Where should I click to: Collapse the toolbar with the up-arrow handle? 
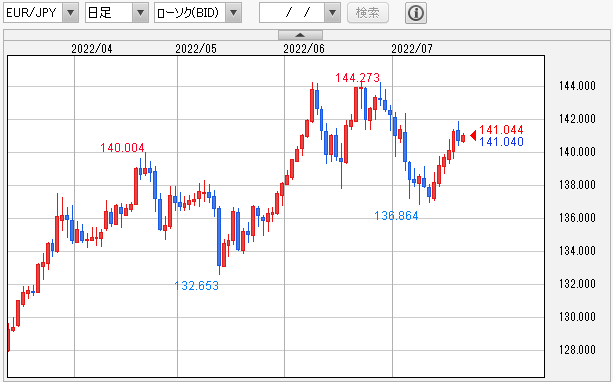point(300,35)
